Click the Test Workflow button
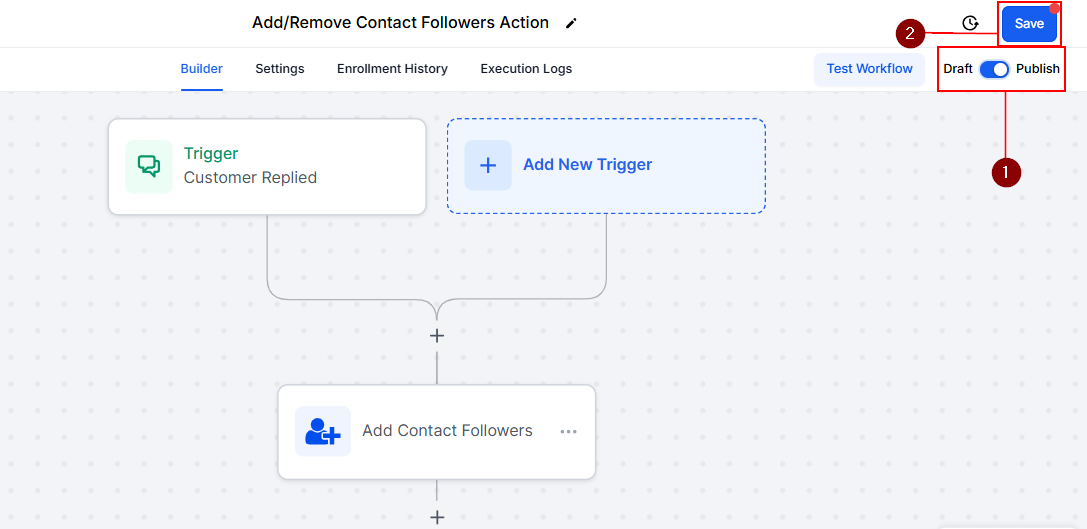Viewport: 1087px width, 529px height. pyautogui.click(x=869, y=69)
